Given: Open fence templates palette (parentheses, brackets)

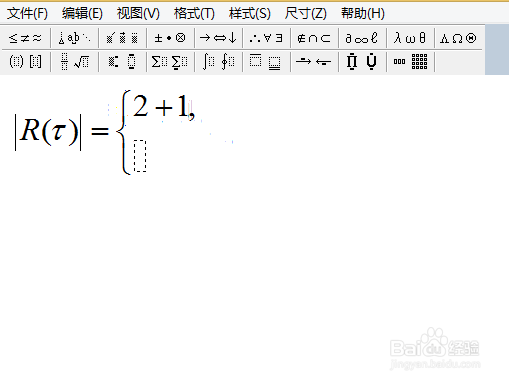Looking at the screenshot, I should tap(25, 62).
